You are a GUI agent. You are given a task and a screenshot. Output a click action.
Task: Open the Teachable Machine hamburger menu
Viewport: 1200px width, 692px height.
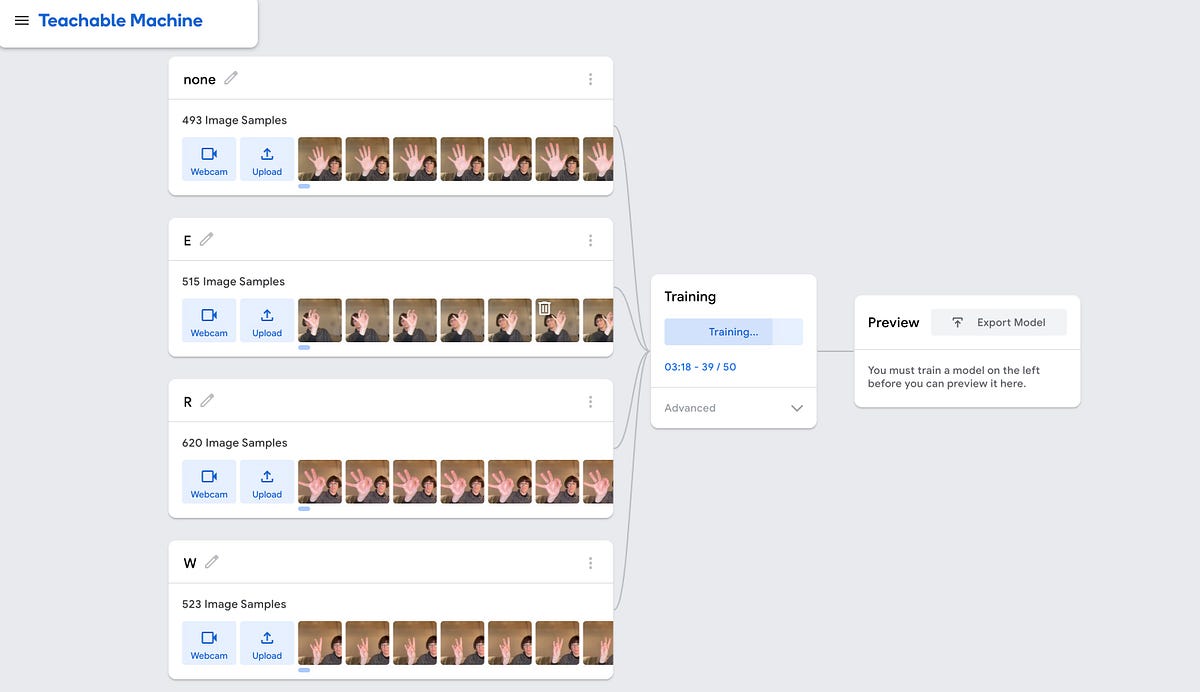pyautogui.click(x=22, y=20)
